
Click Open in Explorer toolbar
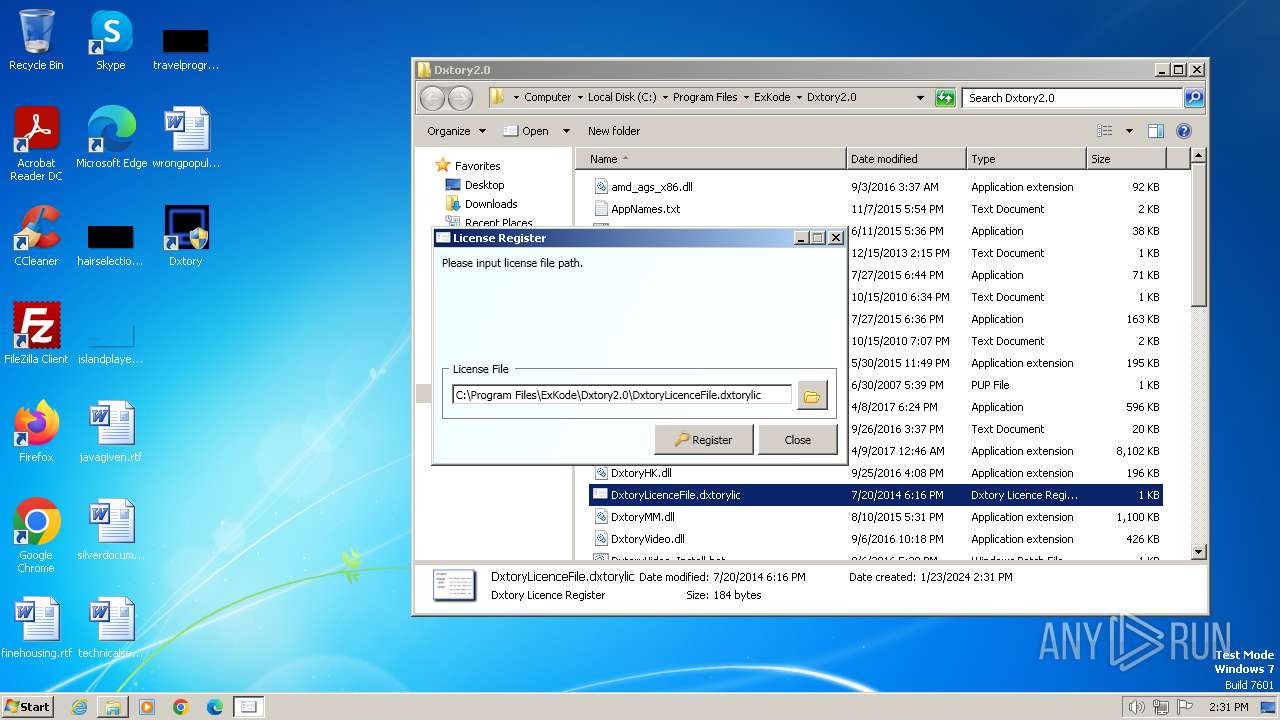coord(526,131)
